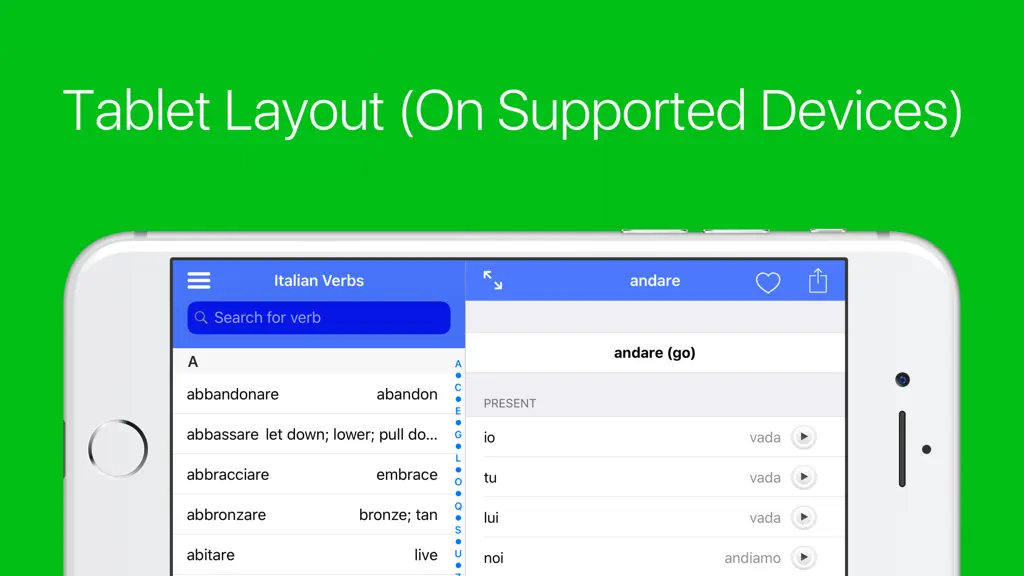
Task: Jump to letter C in index
Action: point(458,387)
